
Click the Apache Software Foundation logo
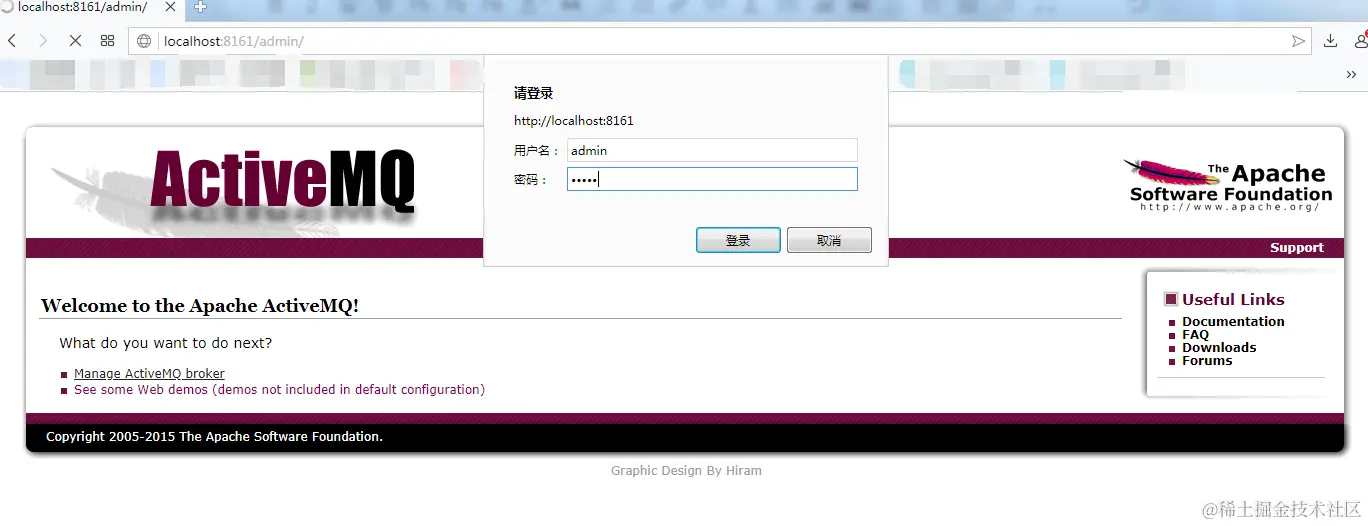[1230, 185]
